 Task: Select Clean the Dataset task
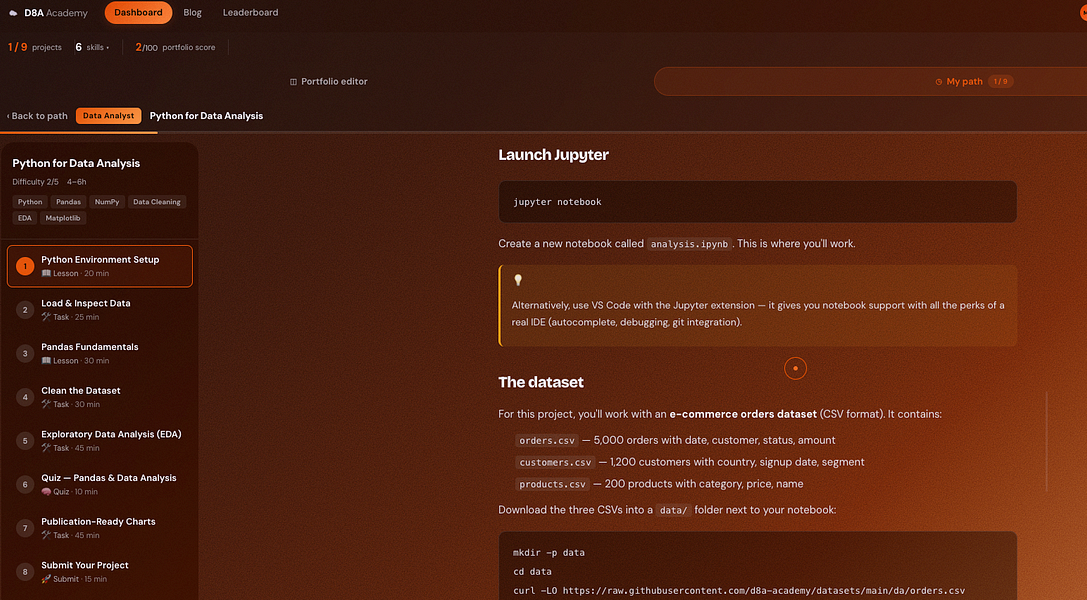(100, 397)
